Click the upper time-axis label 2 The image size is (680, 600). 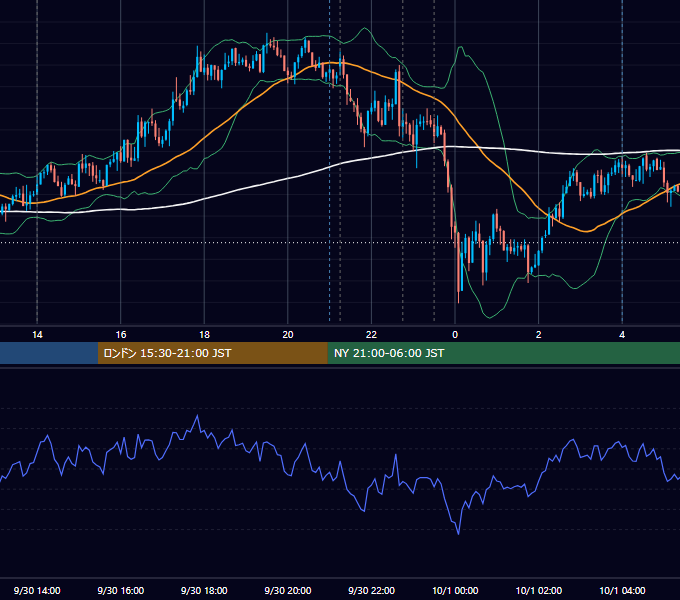tap(539, 335)
